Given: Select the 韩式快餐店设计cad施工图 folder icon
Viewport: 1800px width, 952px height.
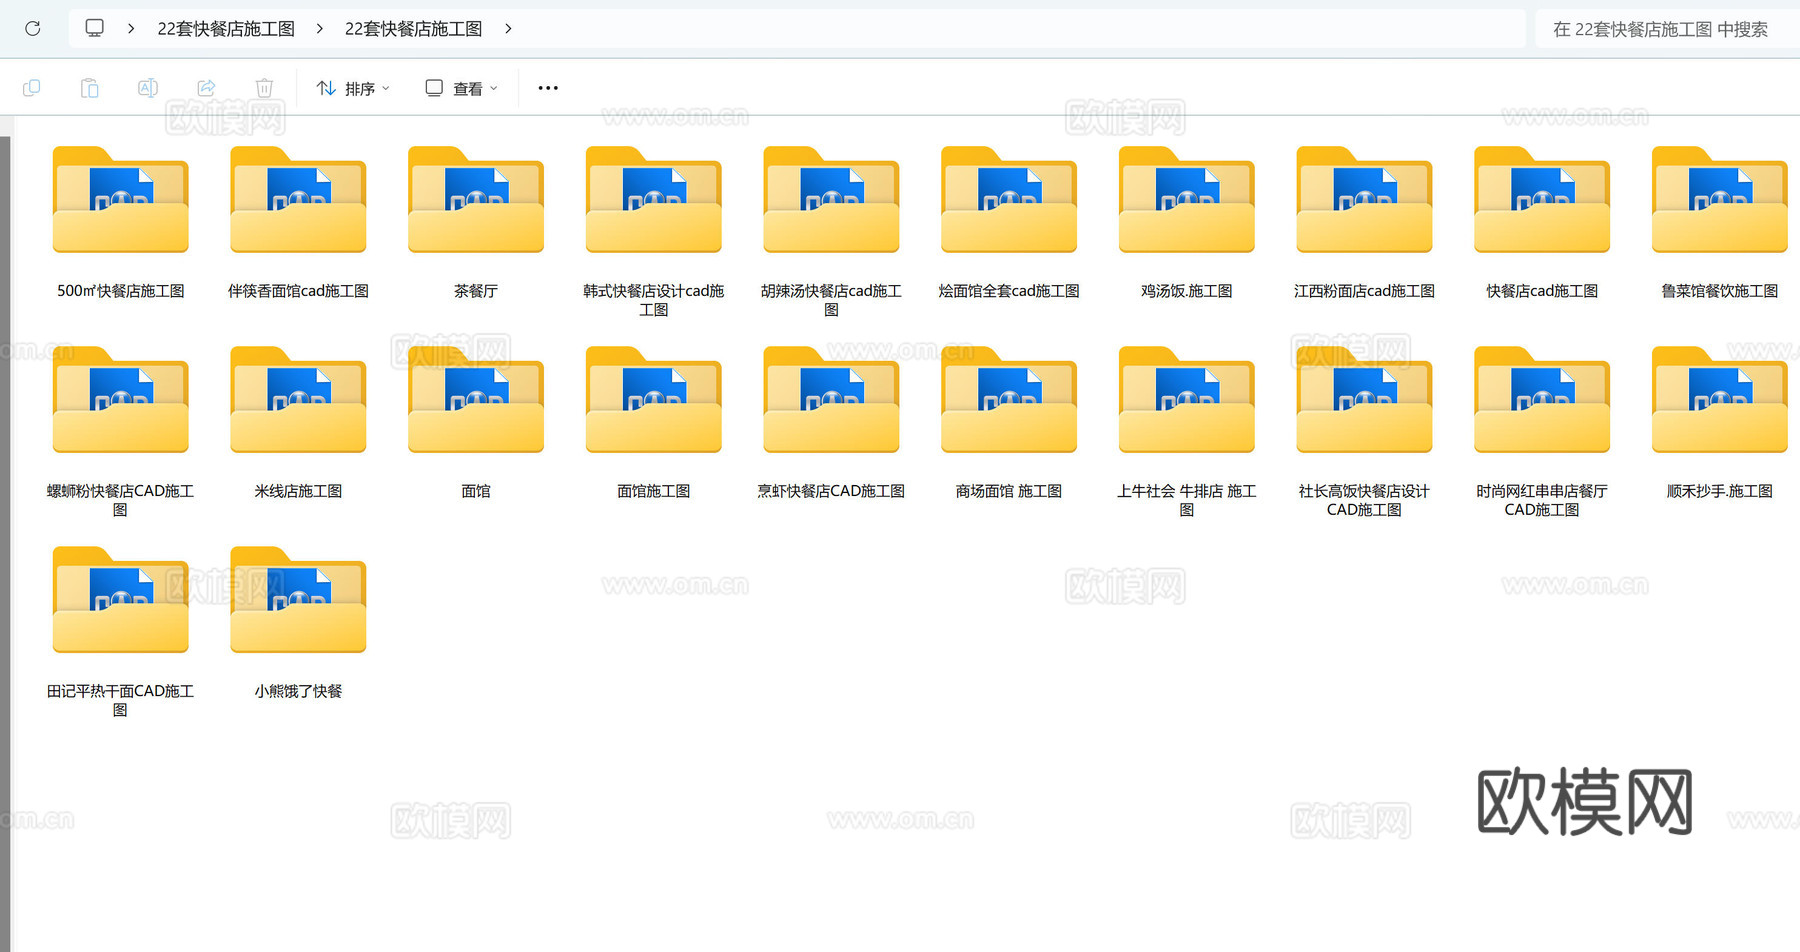Looking at the screenshot, I should [653, 200].
